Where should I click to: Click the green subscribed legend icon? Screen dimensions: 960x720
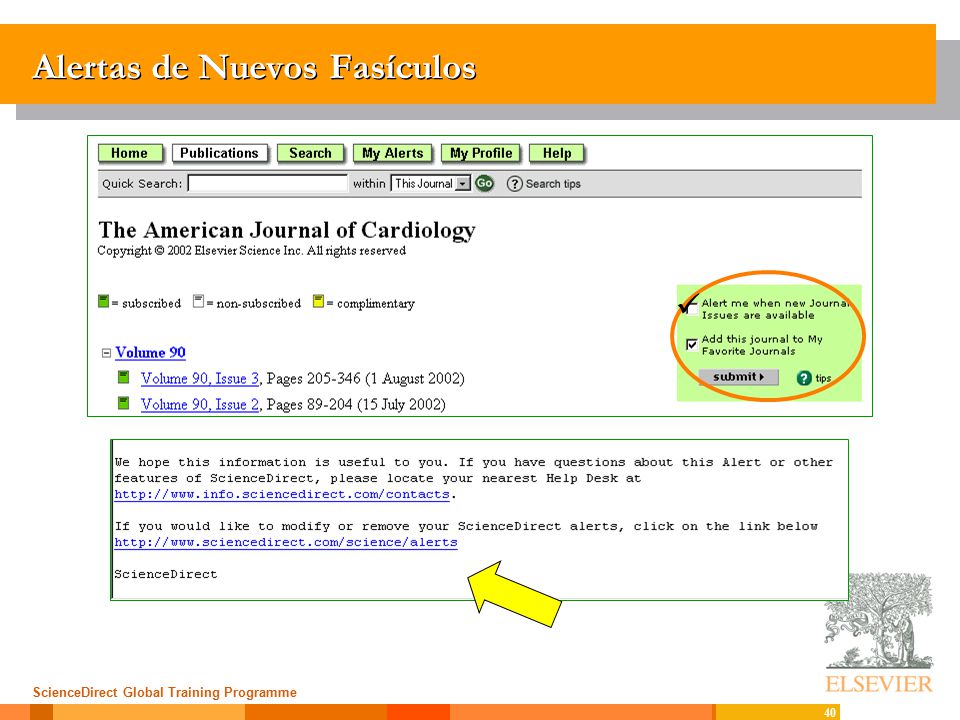[x=103, y=301]
